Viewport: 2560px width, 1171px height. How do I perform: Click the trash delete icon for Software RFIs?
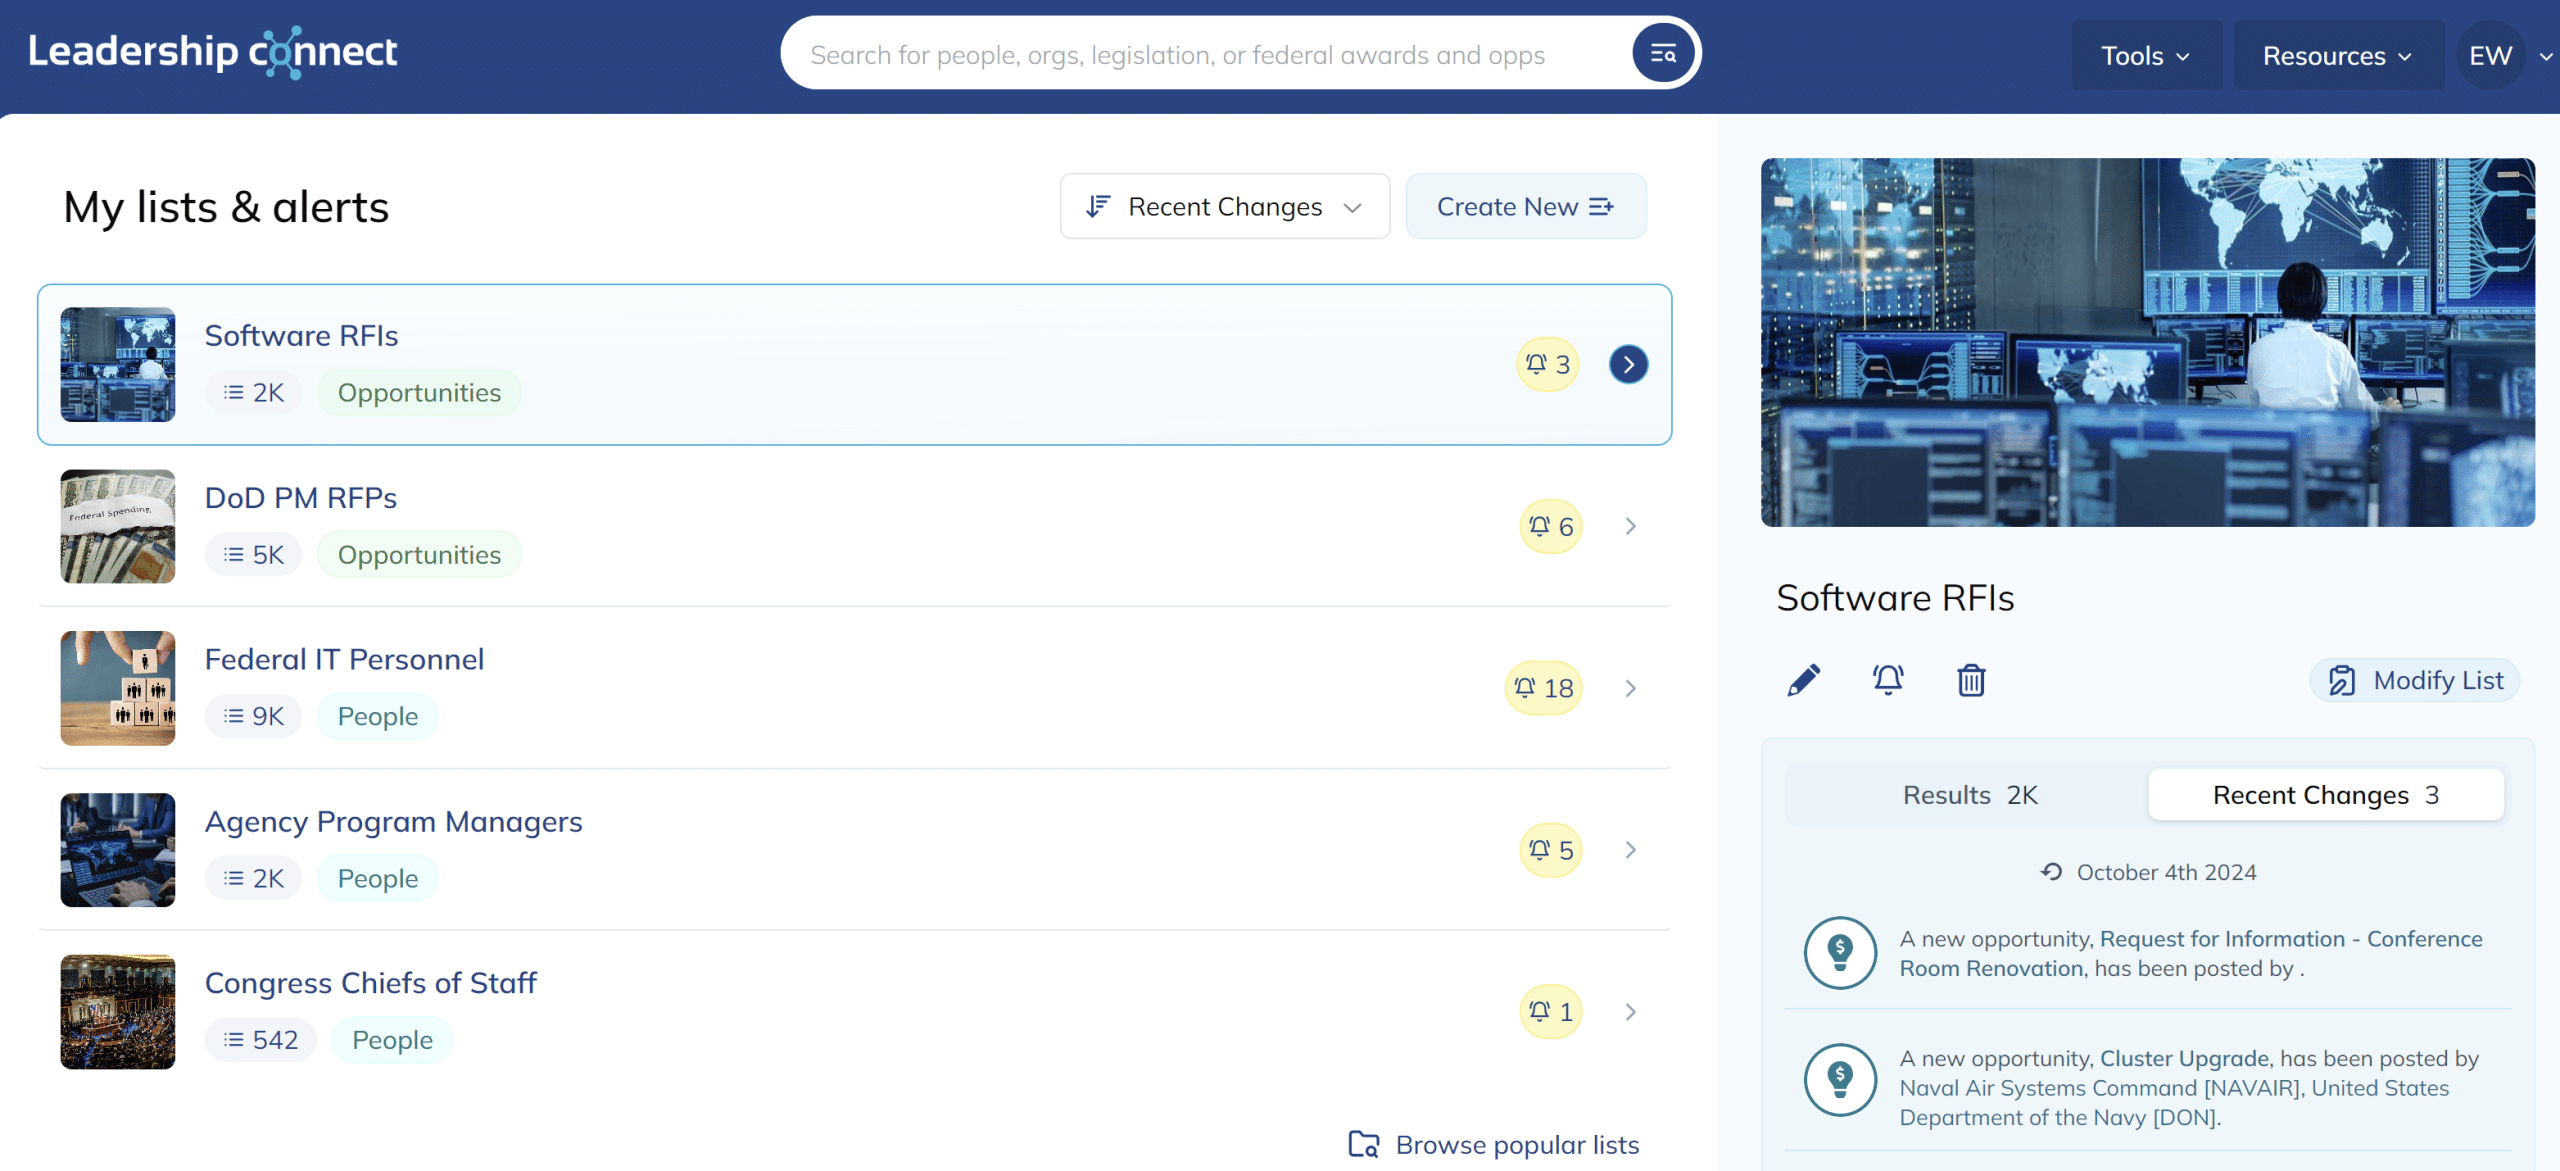point(1971,680)
